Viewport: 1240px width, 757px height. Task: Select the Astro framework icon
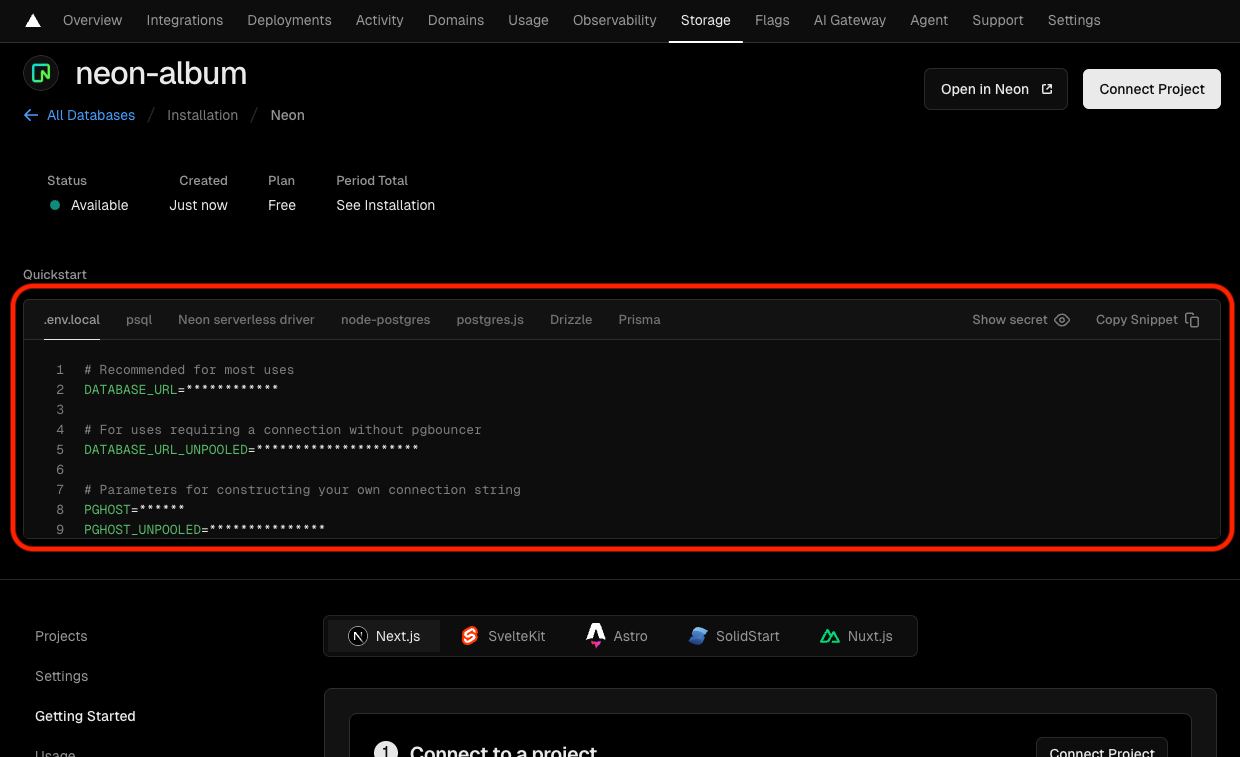point(594,635)
